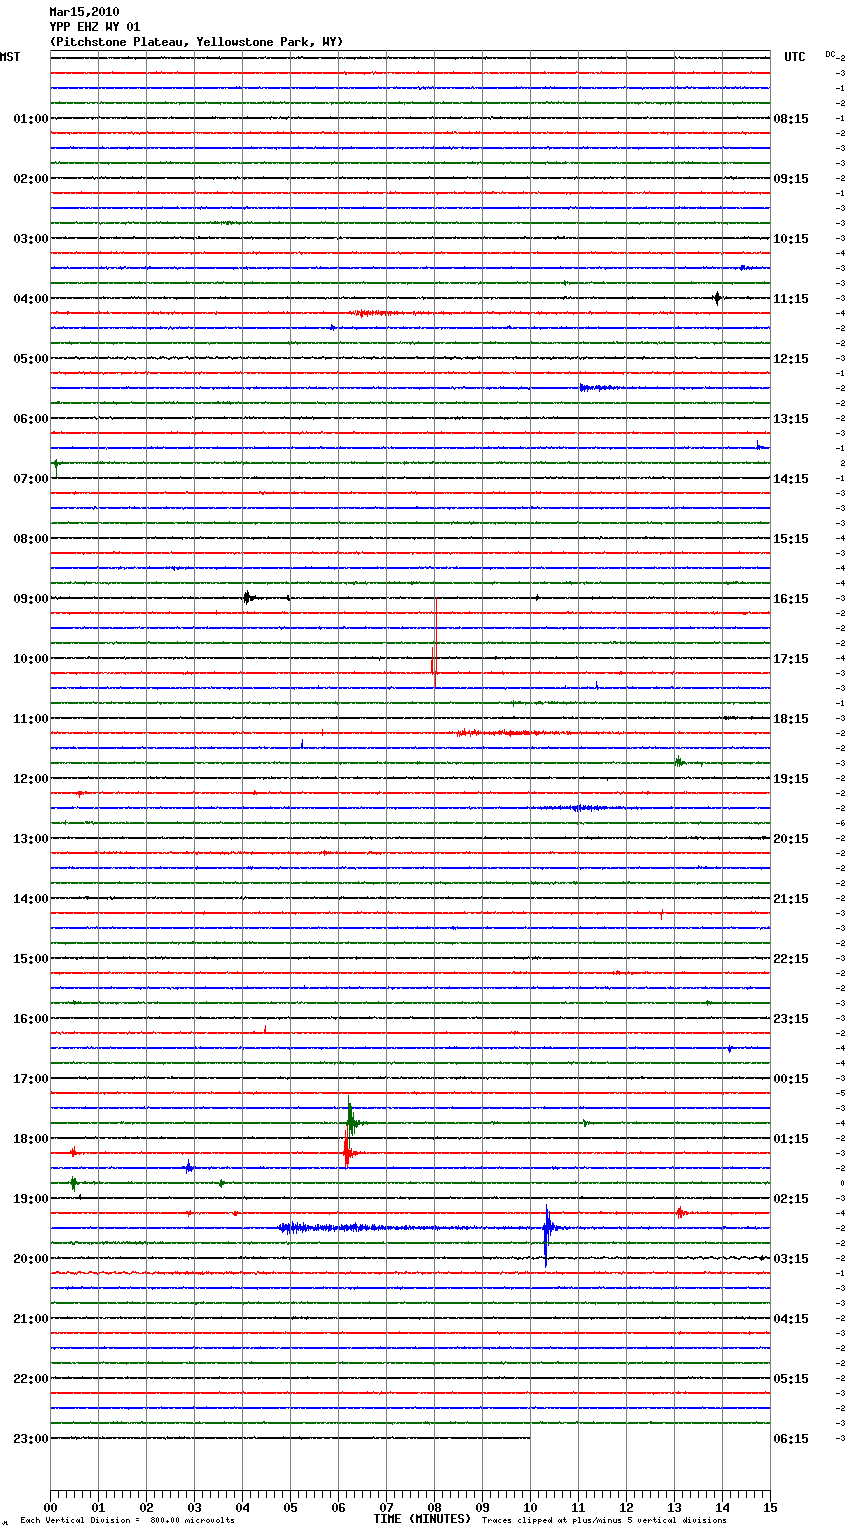Select the 16:00 MST row label

[31, 1019]
